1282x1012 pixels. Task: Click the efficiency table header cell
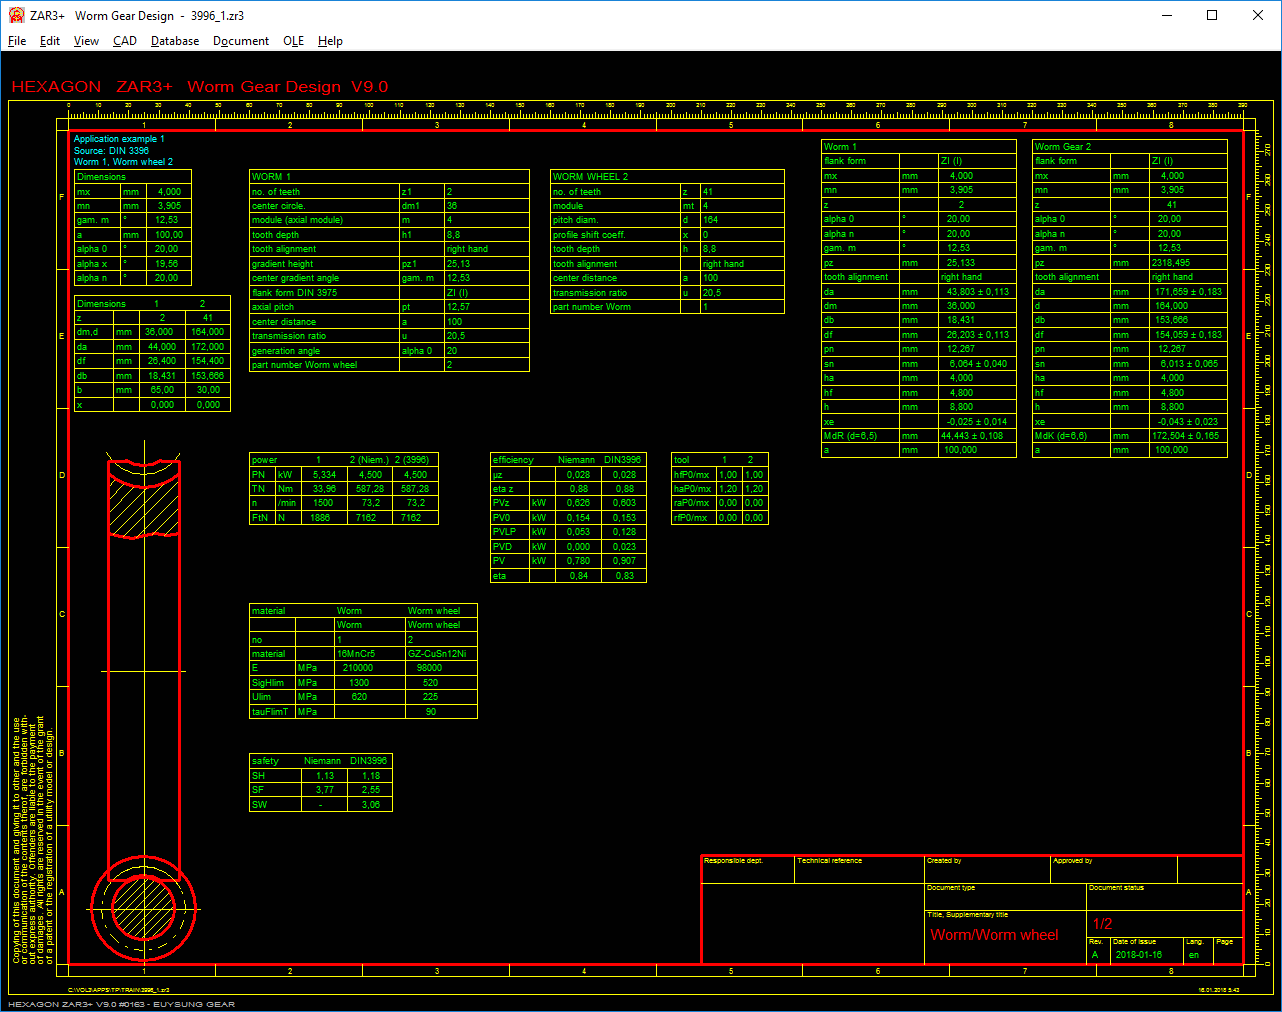point(513,460)
